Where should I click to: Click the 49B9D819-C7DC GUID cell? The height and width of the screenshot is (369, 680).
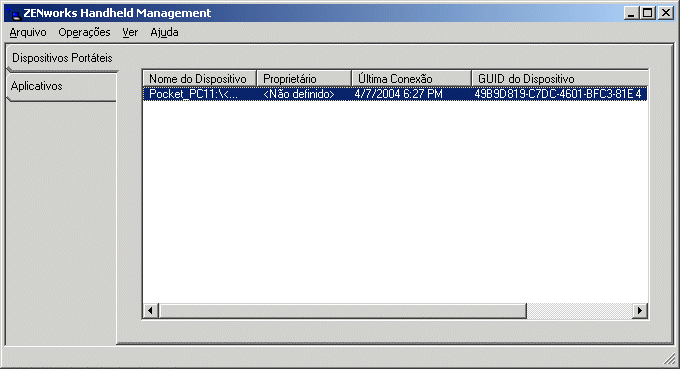558,94
